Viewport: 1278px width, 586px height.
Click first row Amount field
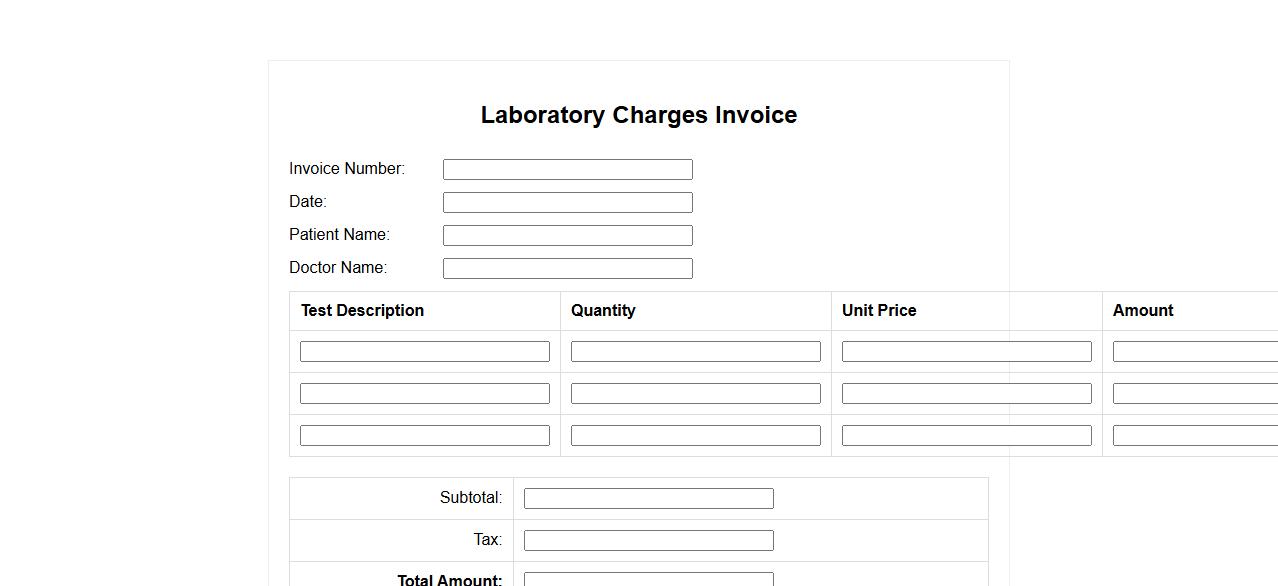[x=1195, y=351]
